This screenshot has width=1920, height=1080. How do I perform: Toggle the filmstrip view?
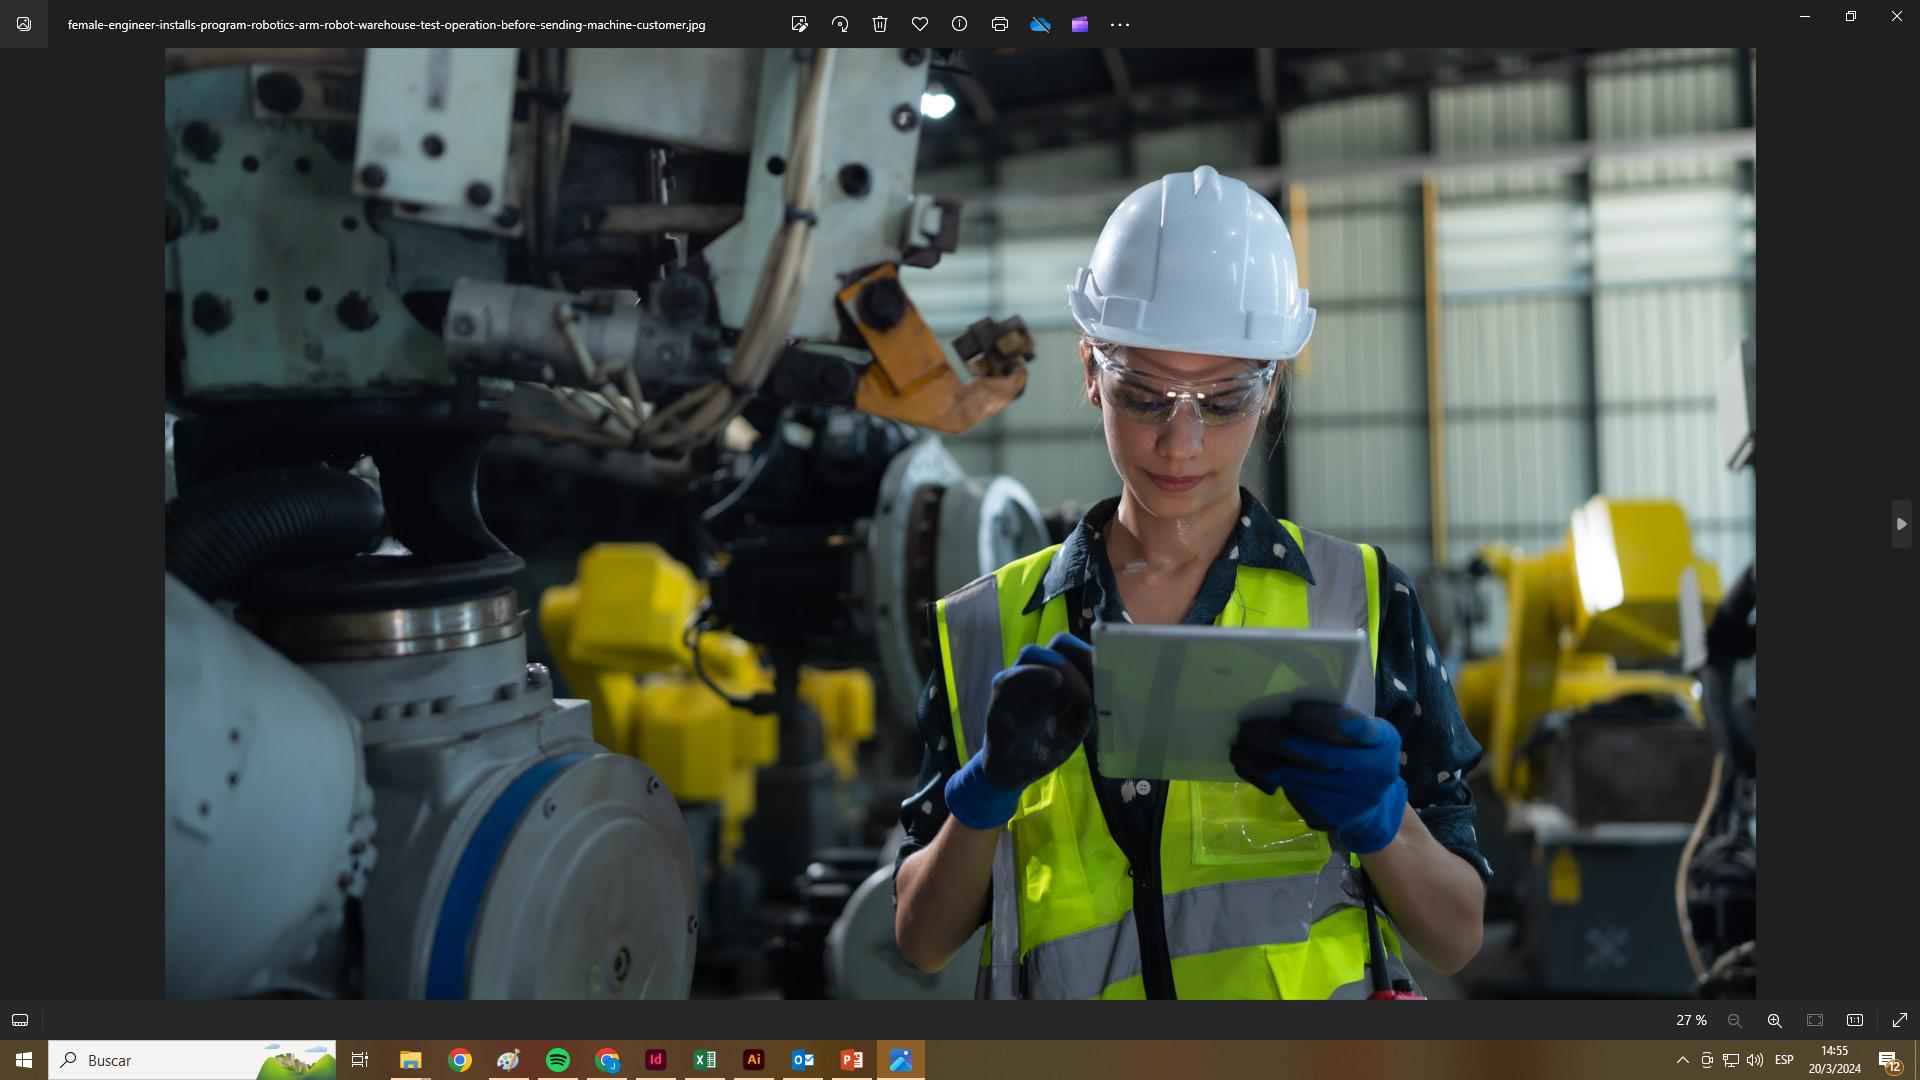[x=20, y=1020]
